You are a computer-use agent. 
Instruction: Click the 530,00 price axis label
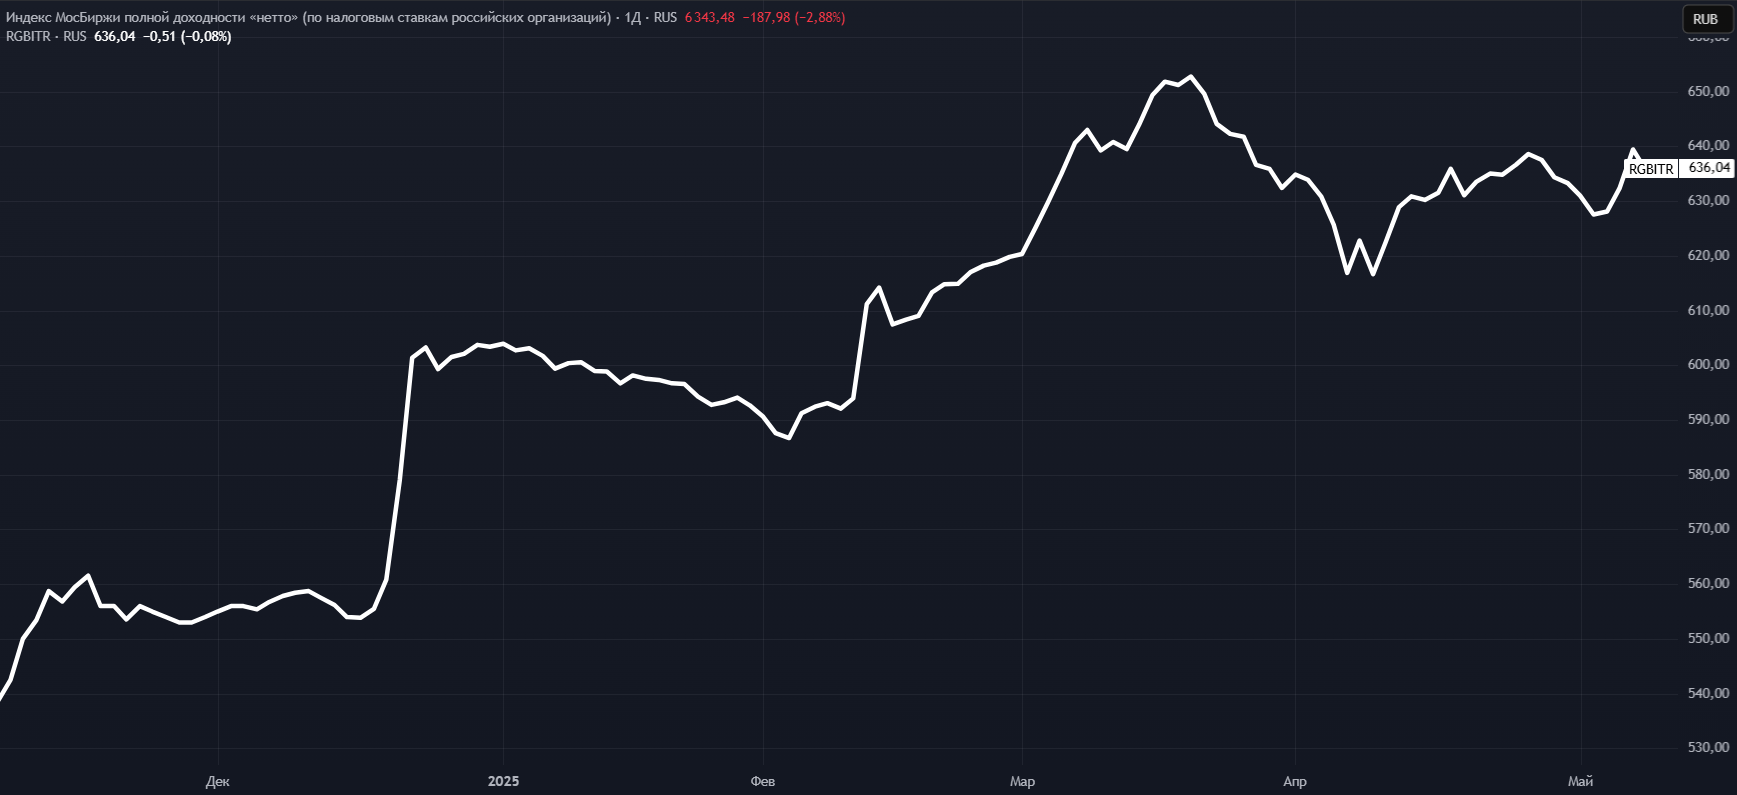tap(1708, 747)
